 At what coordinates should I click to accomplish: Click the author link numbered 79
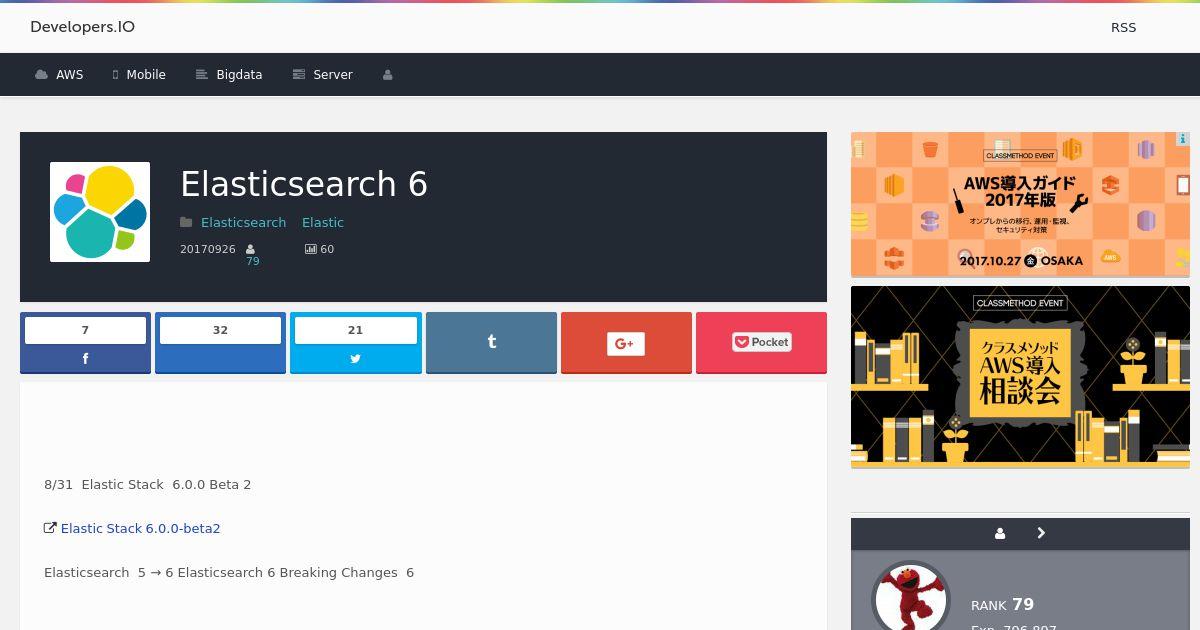[252, 261]
